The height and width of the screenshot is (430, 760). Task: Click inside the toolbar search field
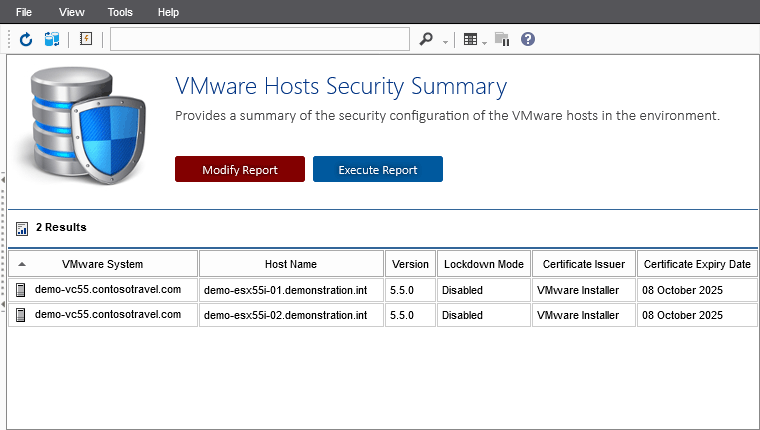(260, 39)
